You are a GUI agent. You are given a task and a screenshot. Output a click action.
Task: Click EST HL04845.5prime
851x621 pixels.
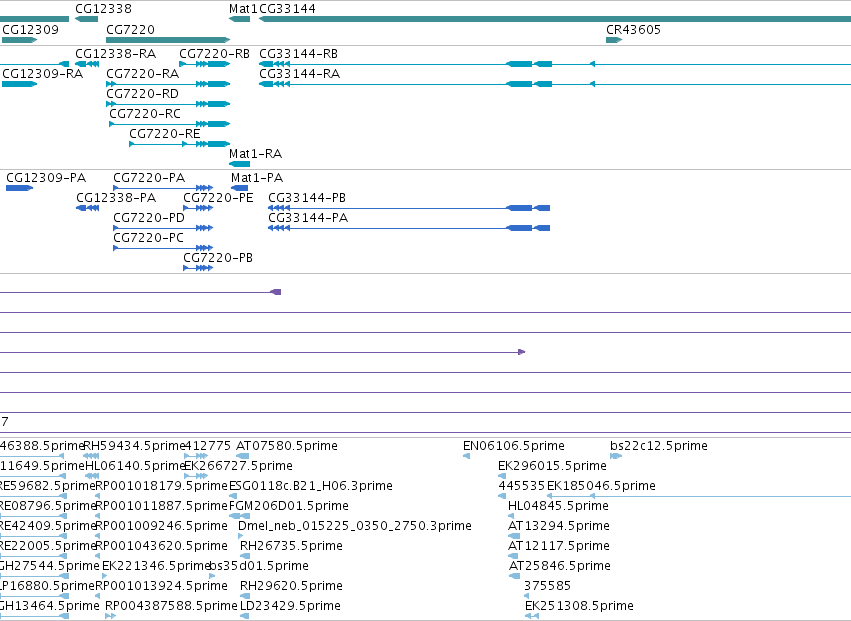coord(558,506)
